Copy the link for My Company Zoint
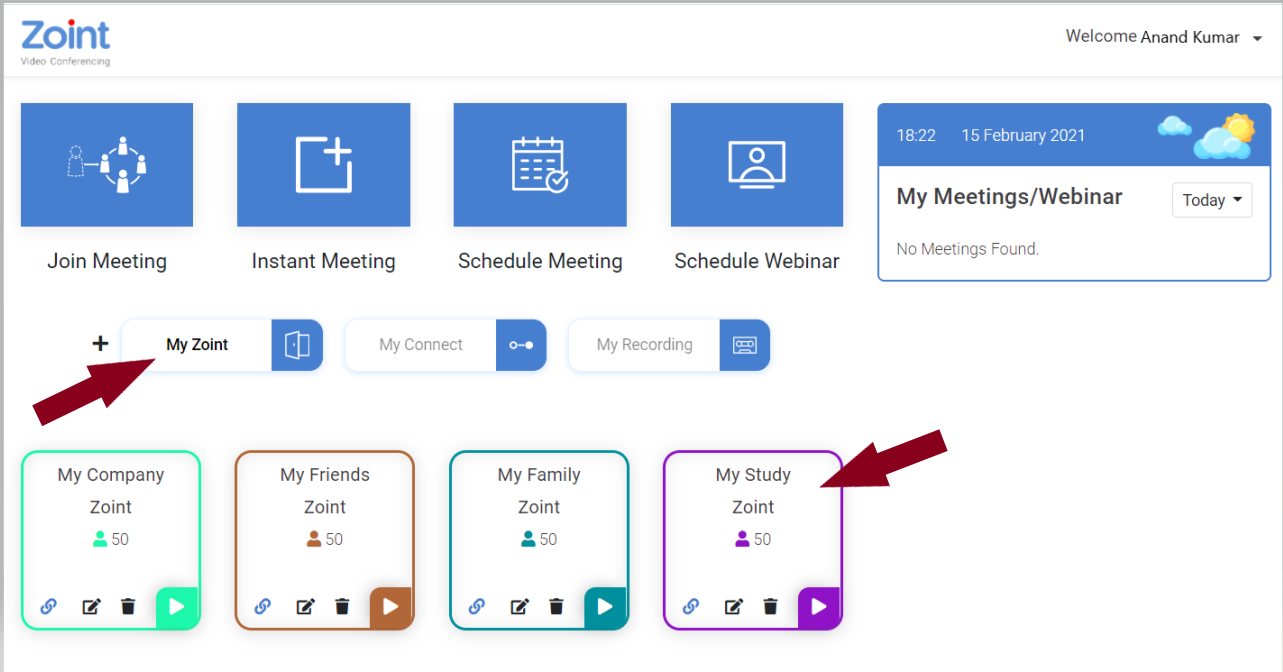 pyautogui.click(x=48, y=606)
